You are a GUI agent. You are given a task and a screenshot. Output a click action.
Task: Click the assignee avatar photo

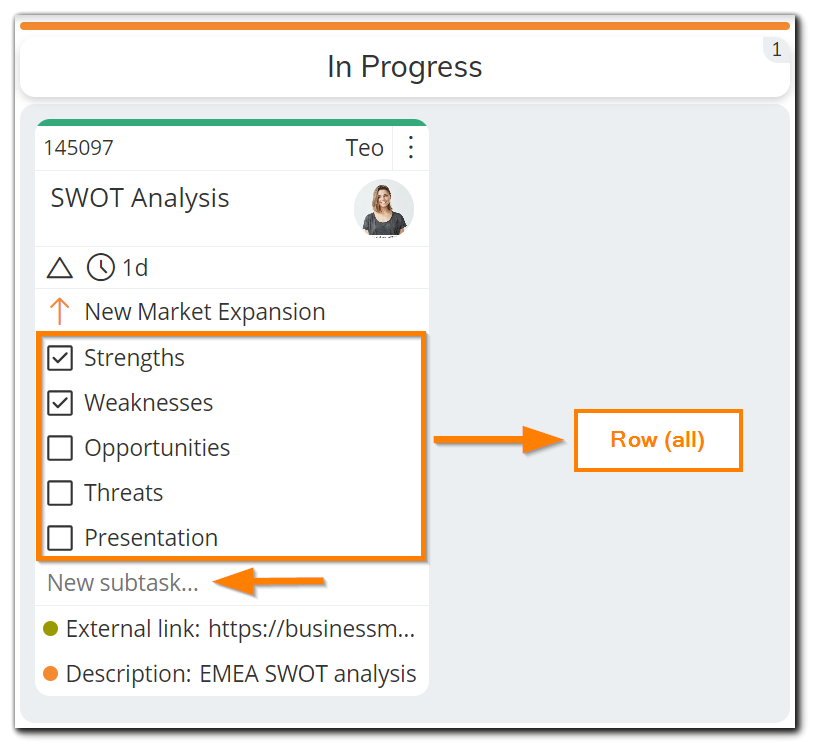[384, 209]
